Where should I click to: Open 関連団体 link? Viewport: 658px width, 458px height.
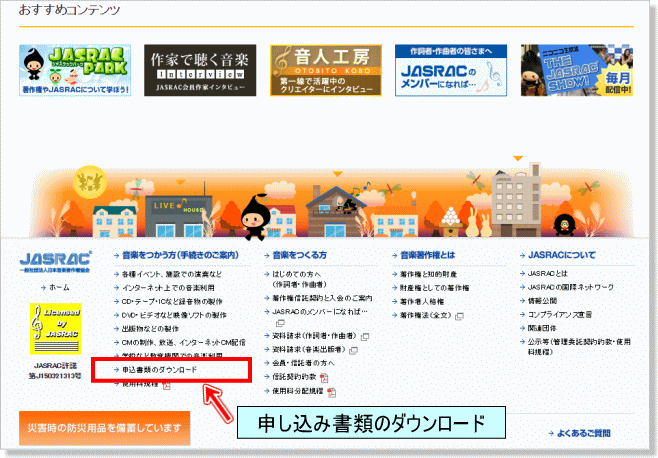[x=542, y=328]
